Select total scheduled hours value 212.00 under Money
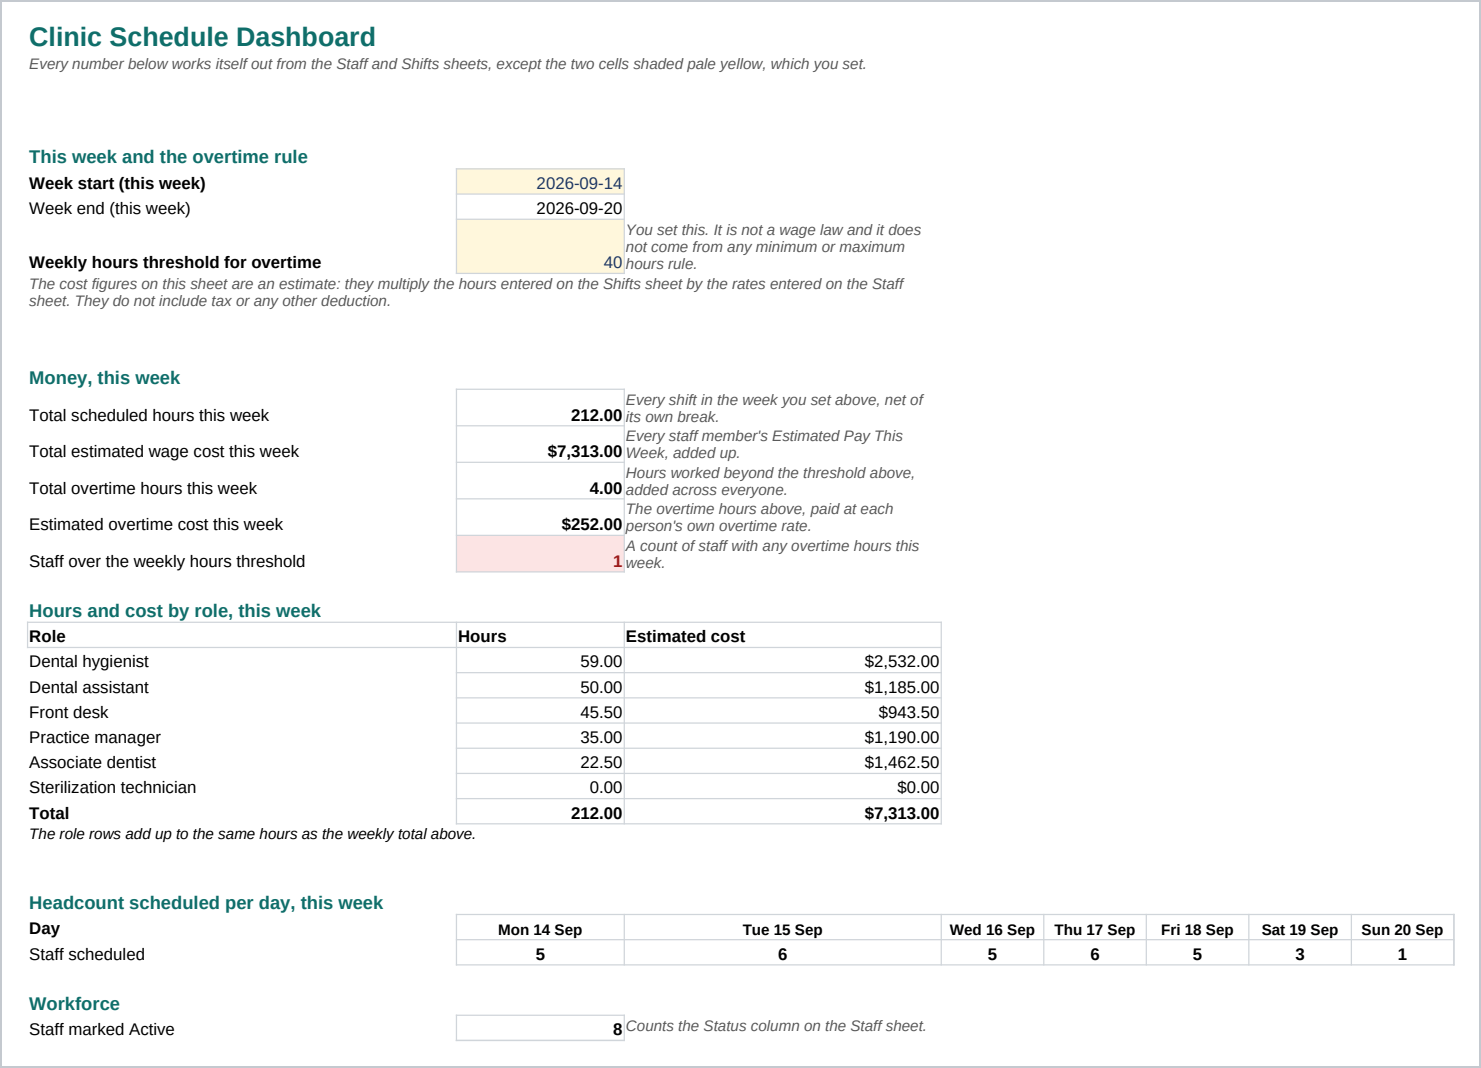1481x1068 pixels. (540, 408)
